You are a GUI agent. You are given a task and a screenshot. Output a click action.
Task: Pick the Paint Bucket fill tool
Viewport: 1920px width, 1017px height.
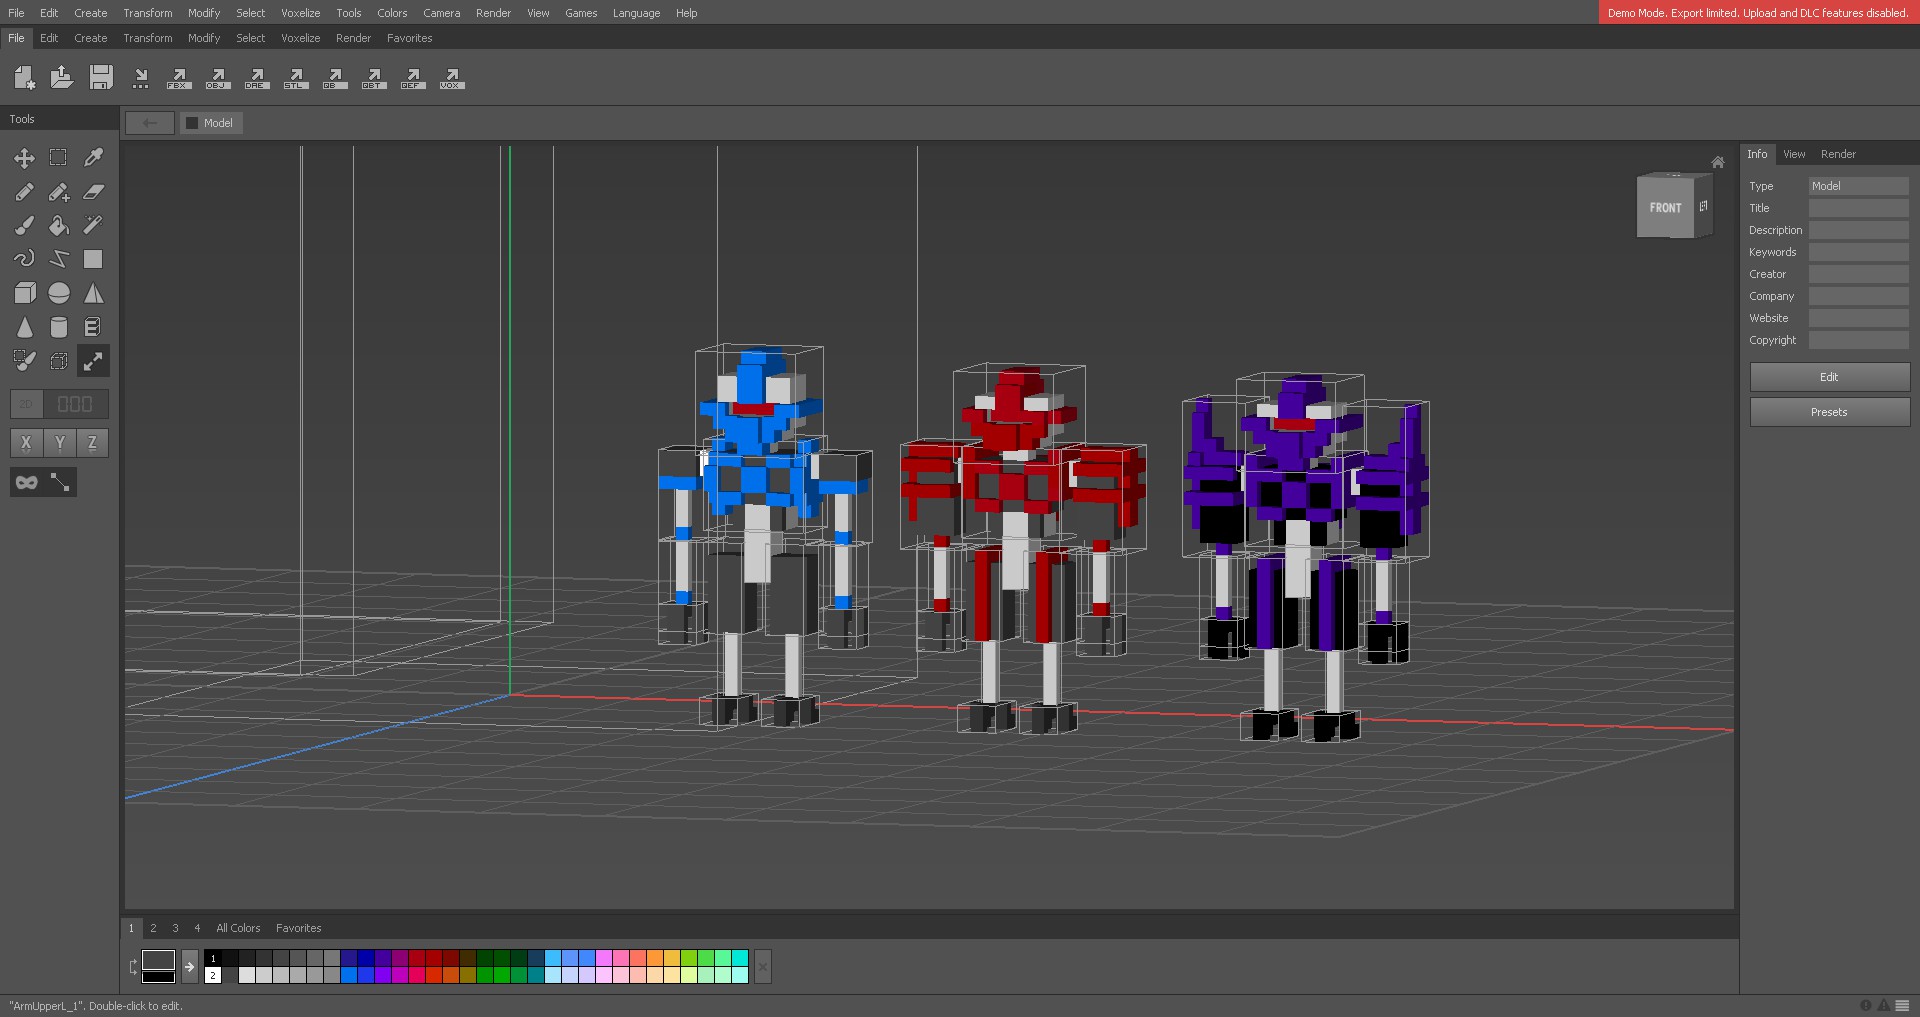pyautogui.click(x=59, y=226)
